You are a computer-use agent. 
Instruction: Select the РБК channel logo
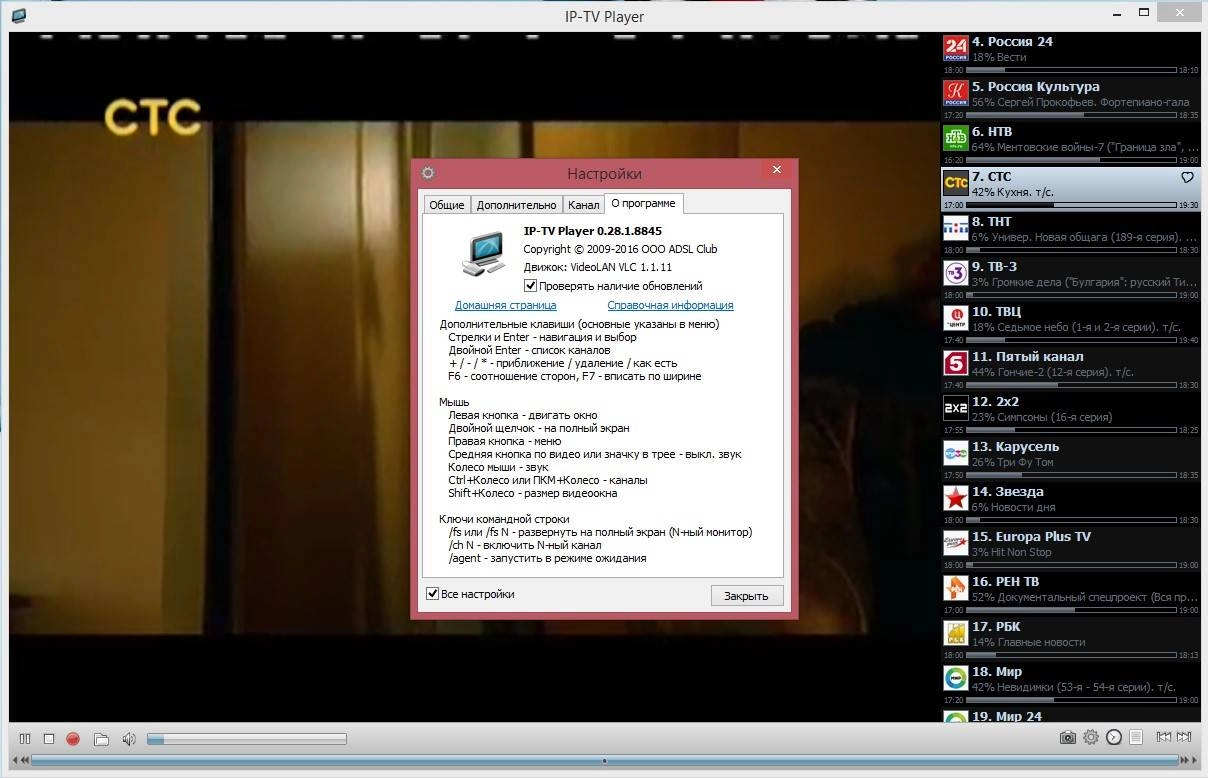956,633
